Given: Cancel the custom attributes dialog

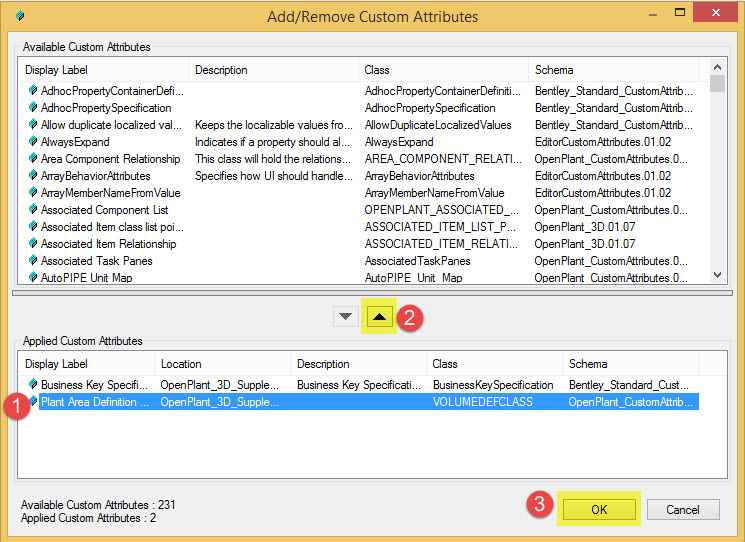Looking at the screenshot, I should coord(681,509).
